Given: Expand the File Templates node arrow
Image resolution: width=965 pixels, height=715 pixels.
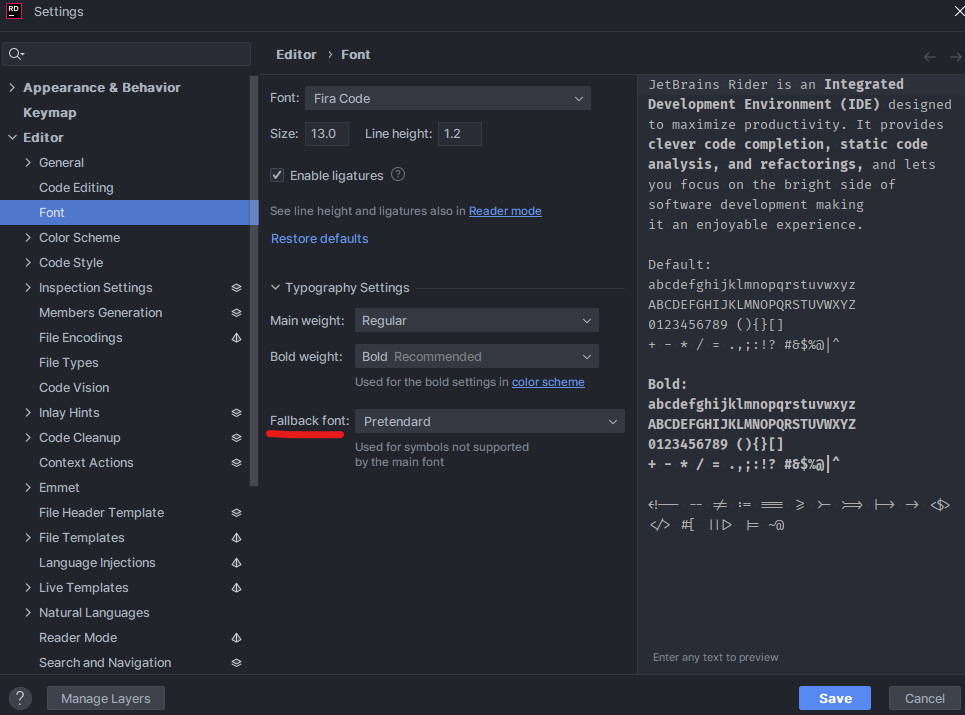Looking at the screenshot, I should 28,538.
